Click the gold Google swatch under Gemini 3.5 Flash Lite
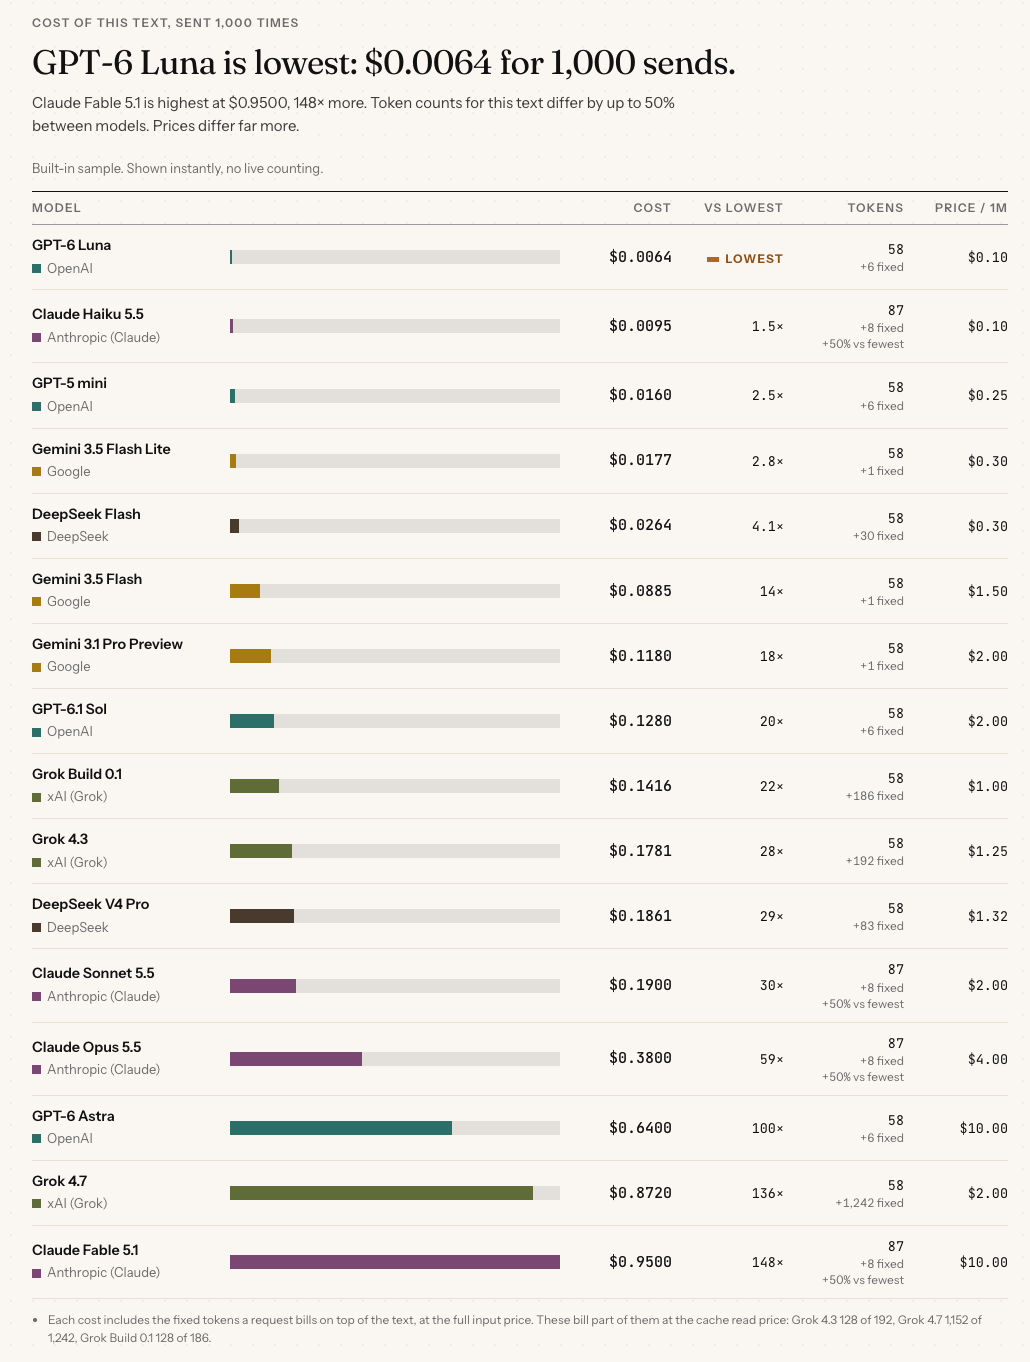The width and height of the screenshot is (1030, 1362). click(37, 472)
